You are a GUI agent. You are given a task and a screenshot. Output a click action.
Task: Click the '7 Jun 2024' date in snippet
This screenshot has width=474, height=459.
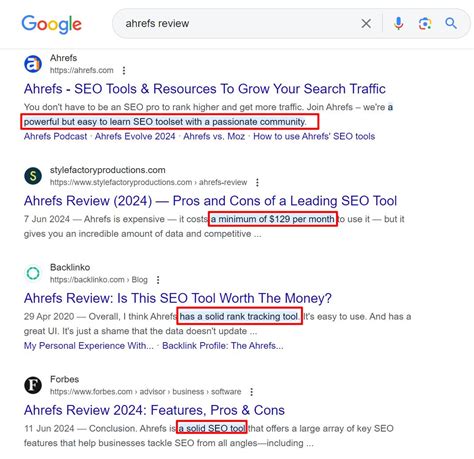[47, 219]
